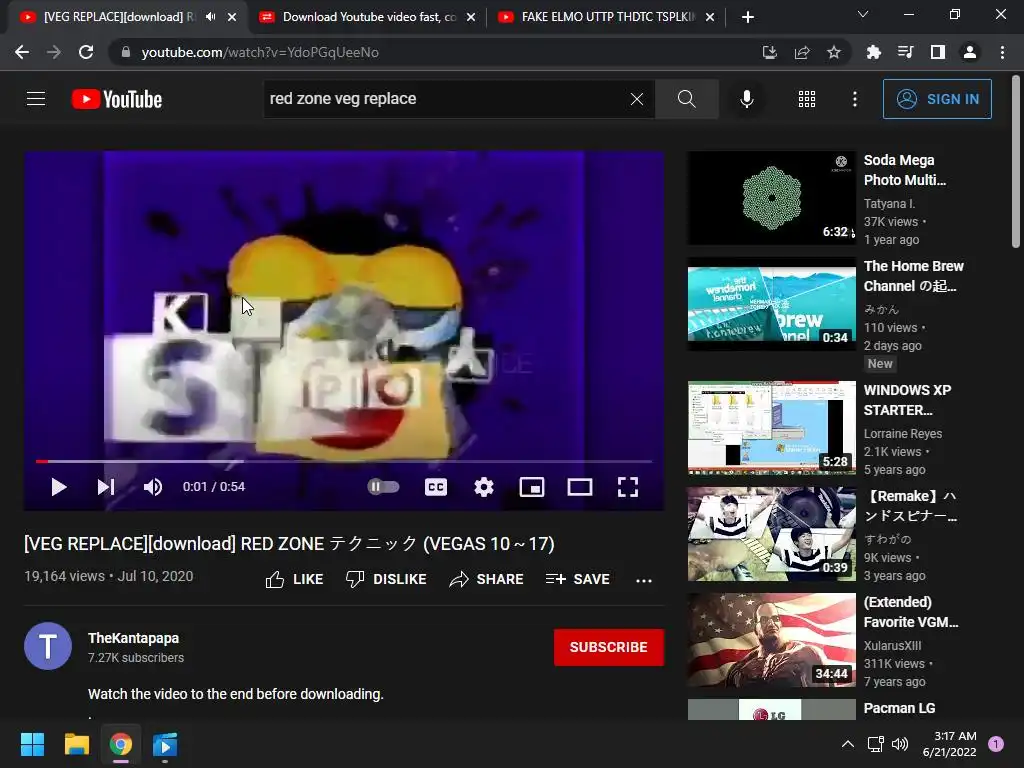Open Pacman LG video title
The height and width of the screenshot is (768, 1024).
tap(899, 708)
